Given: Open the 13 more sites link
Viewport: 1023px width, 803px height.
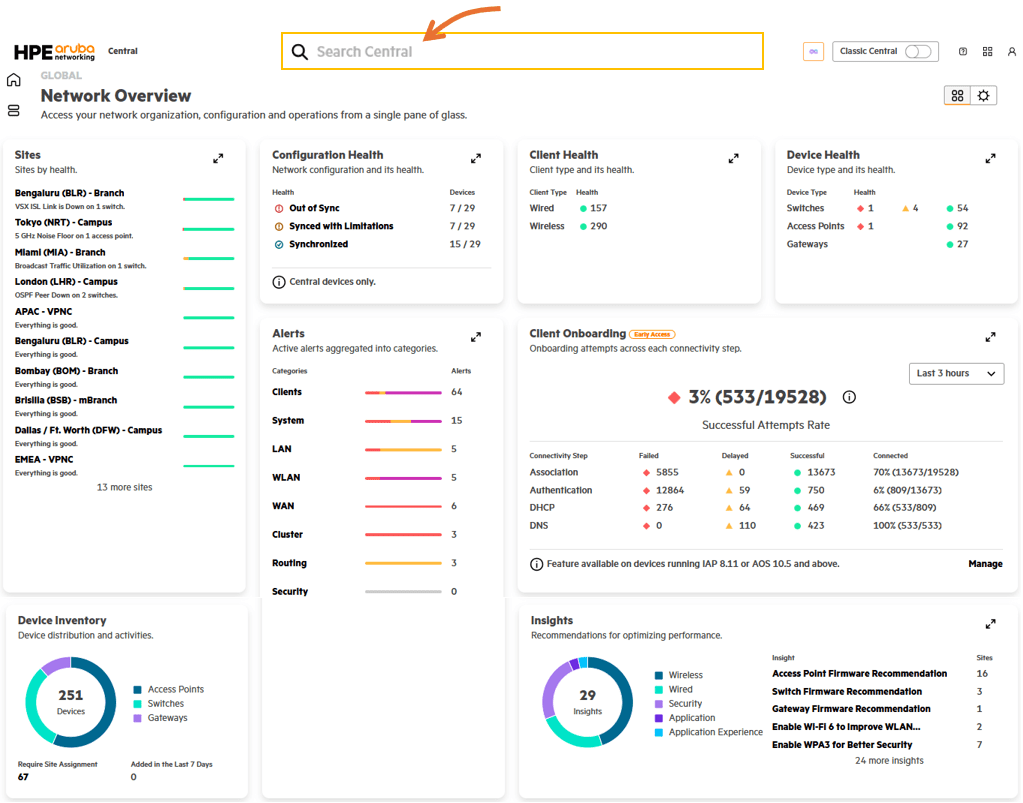Looking at the screenshot, I should [124, 488].
